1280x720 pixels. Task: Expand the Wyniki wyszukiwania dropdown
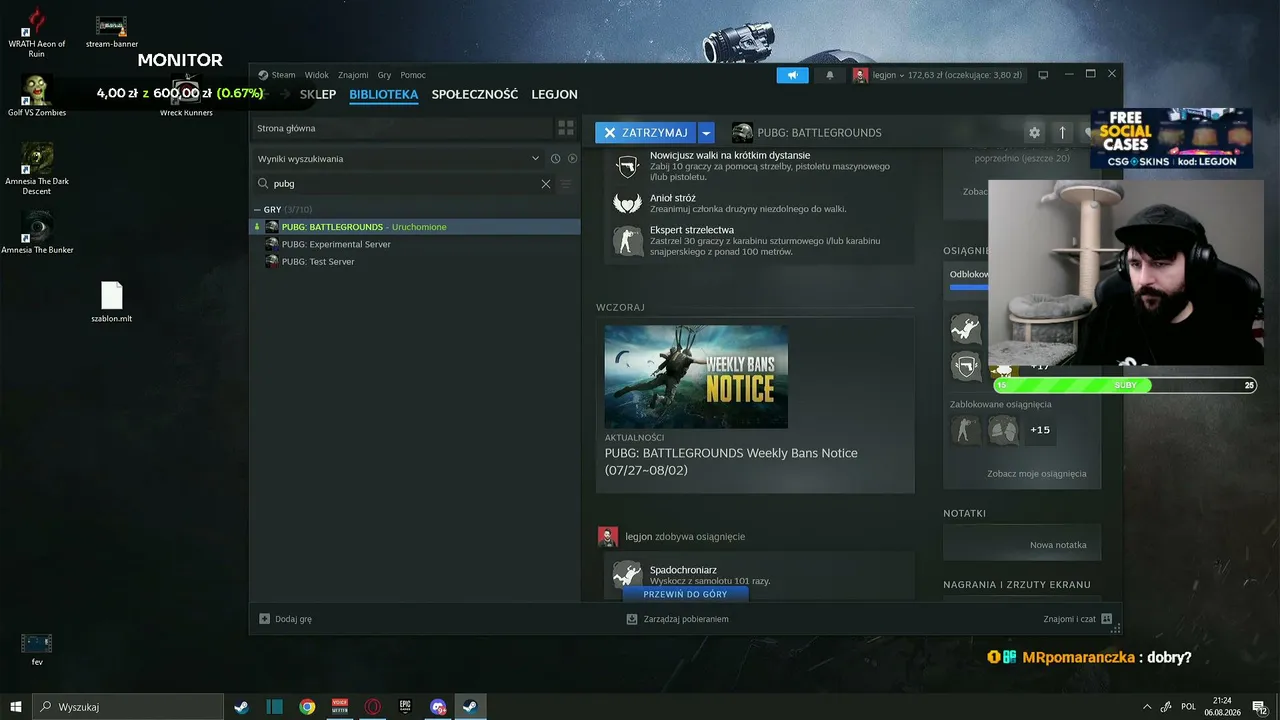536,159
